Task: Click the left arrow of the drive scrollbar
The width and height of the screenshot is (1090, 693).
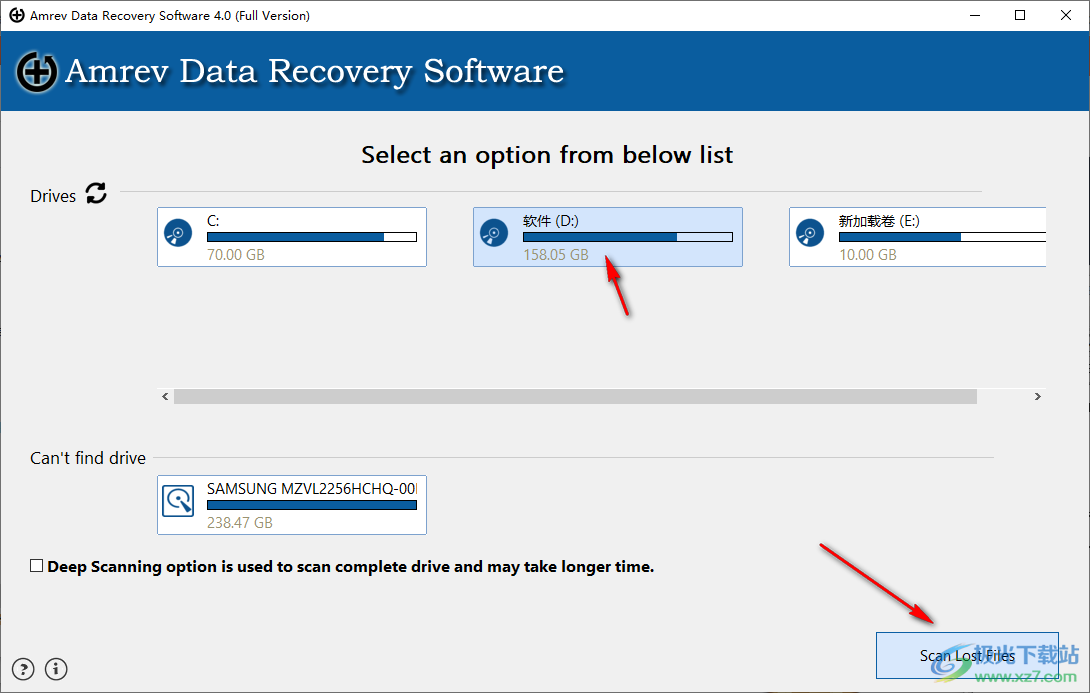Action: pyautogui.click(x=165, y=396)
